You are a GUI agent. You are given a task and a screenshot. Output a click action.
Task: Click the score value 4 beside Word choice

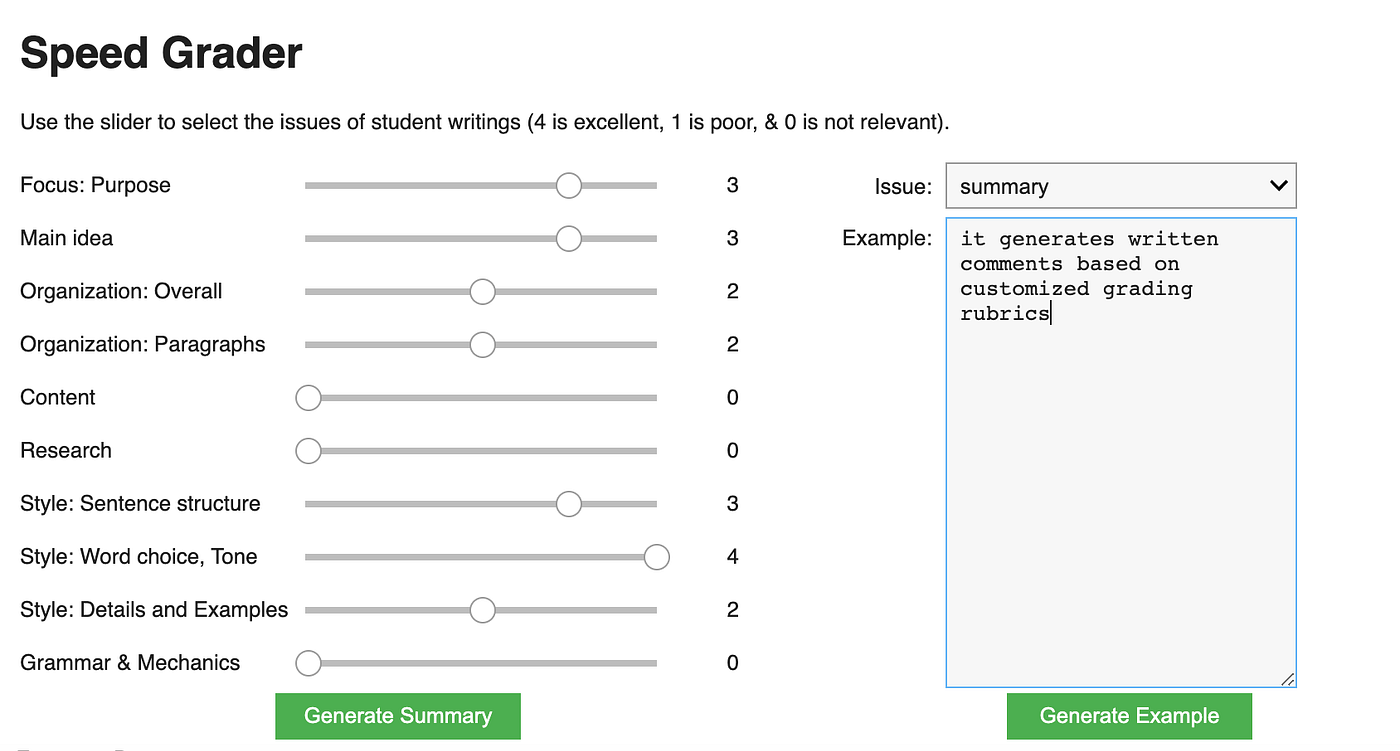click(x=731, y=556)
